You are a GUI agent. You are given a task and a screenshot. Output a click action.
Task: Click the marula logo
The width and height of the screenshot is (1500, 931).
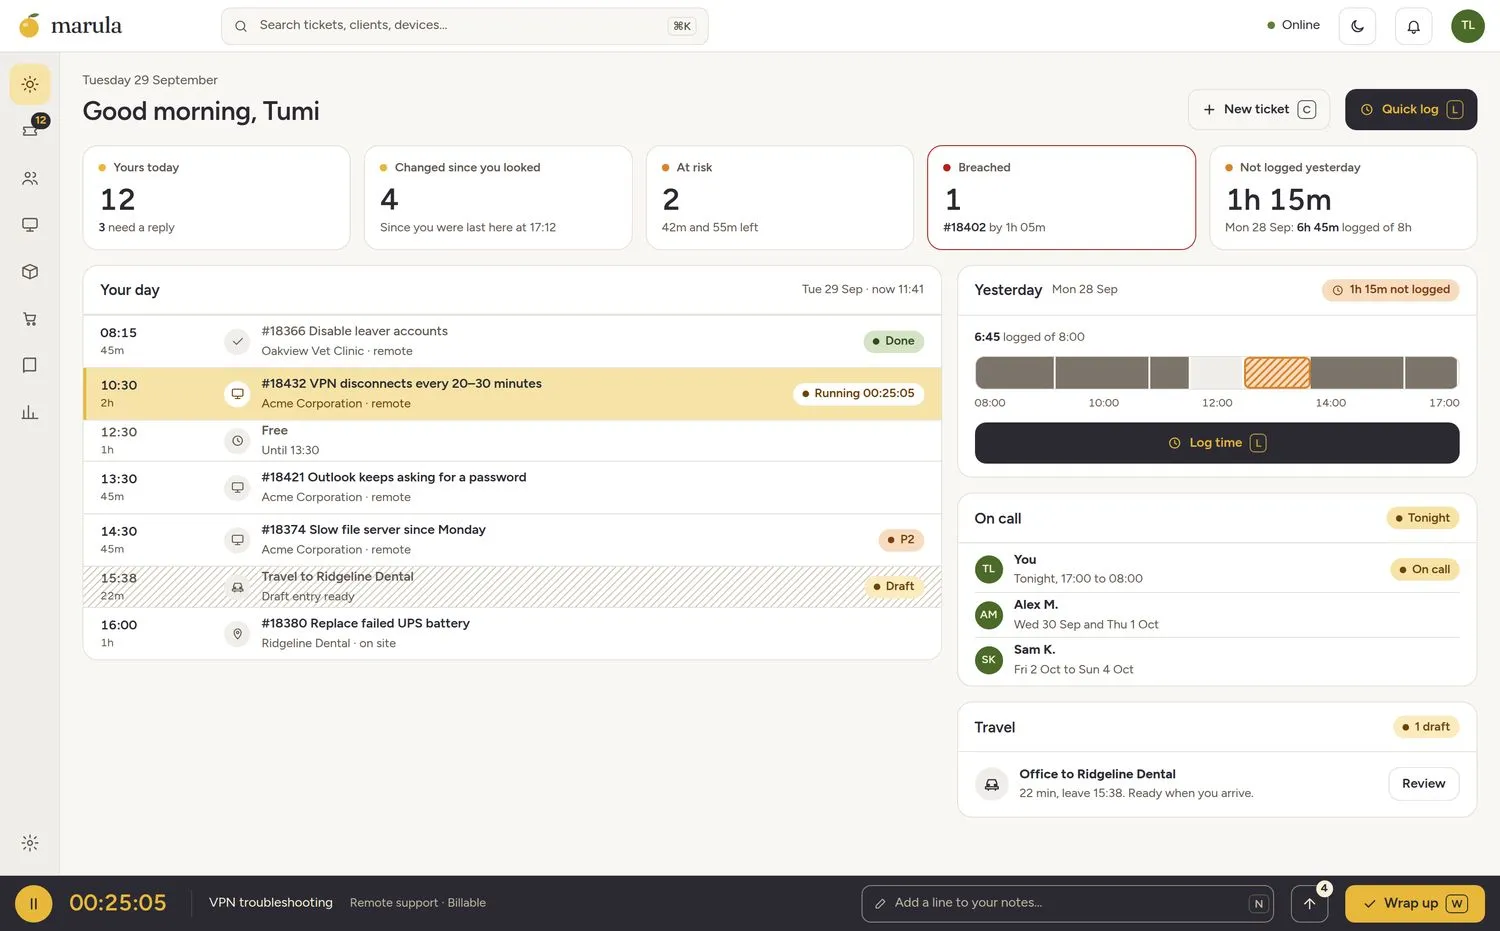coord(71,25)
